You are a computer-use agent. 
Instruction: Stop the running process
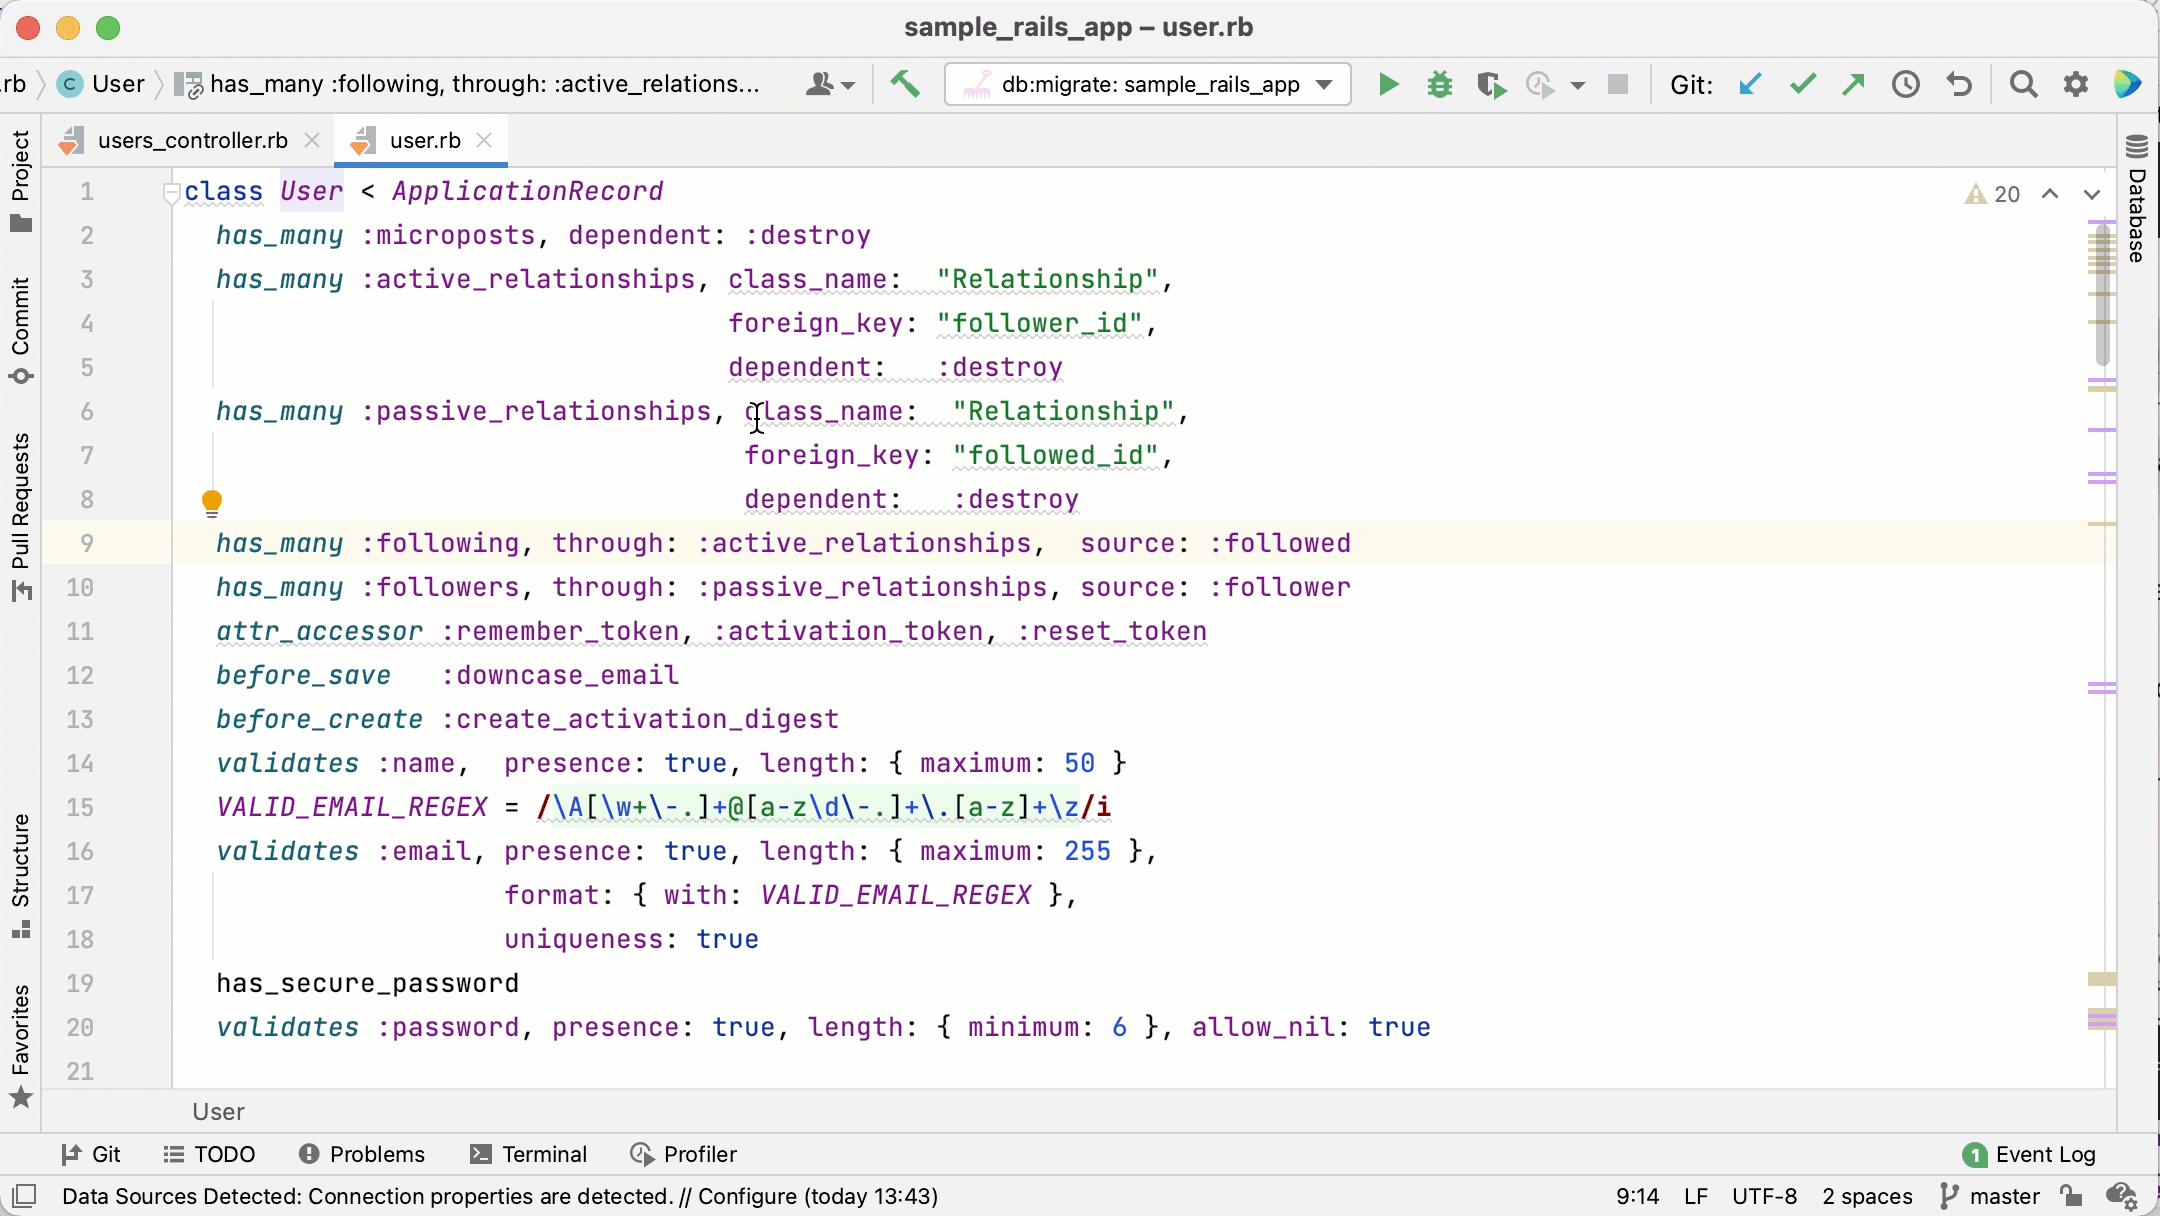coord(1619,84)
